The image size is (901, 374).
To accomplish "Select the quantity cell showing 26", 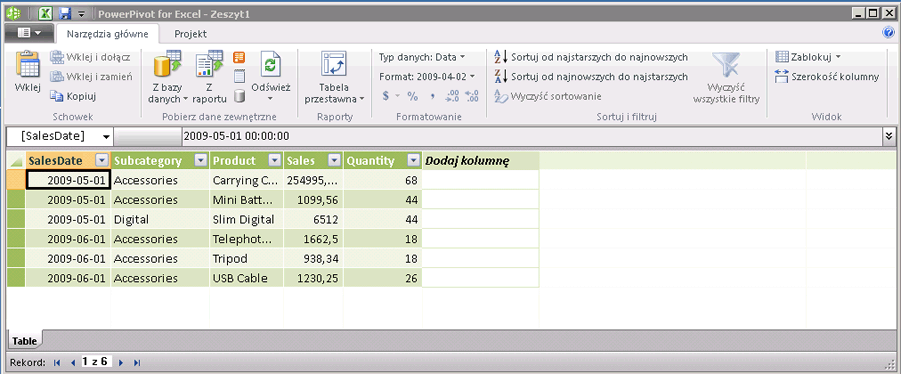I will click(383, 279).
